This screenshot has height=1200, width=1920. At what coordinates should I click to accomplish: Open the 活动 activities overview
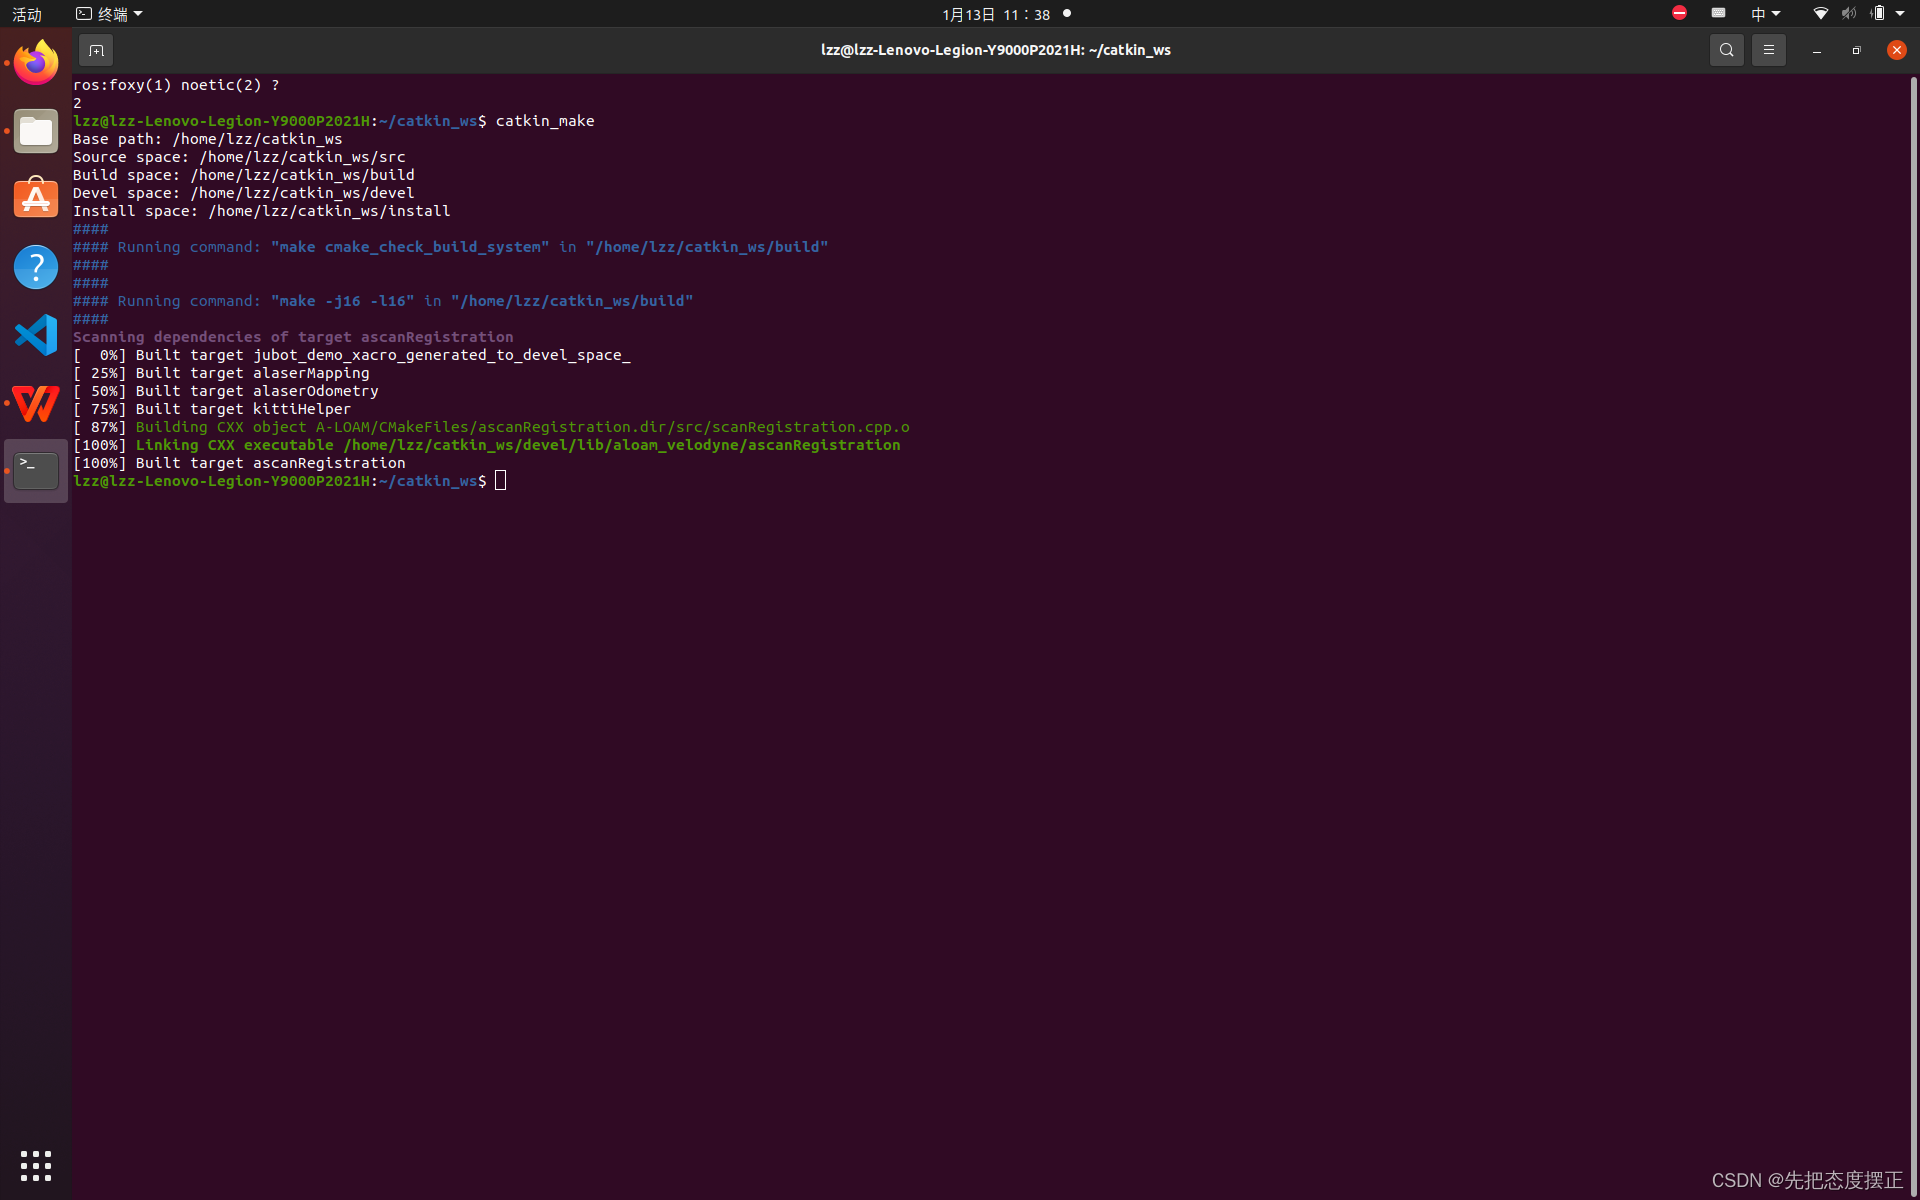coord(27,14)
